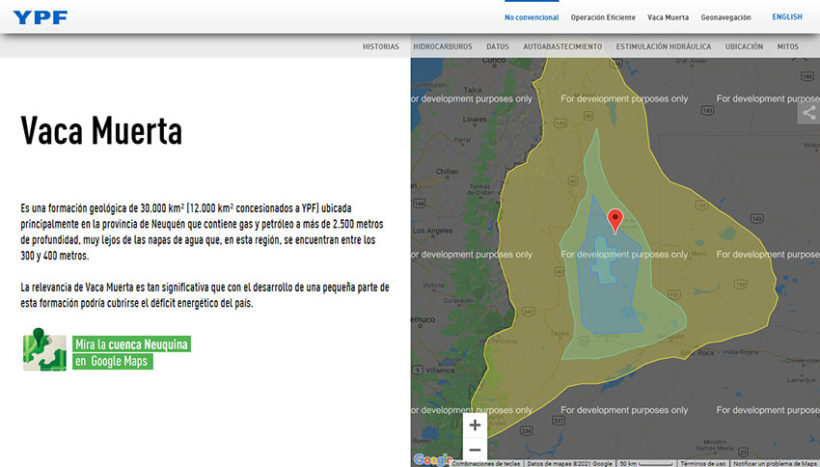This screenshot has height=467, width=820.
Task: Open the AUTOABASTECIMIENTO section
Action: pos(562,46)
